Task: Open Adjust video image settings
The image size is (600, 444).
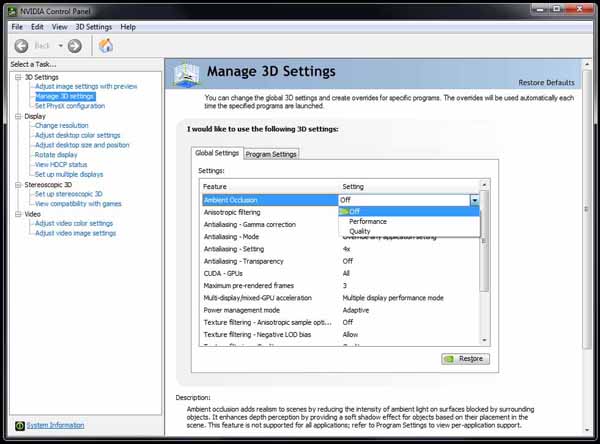Action: click(x=75, y=233)
